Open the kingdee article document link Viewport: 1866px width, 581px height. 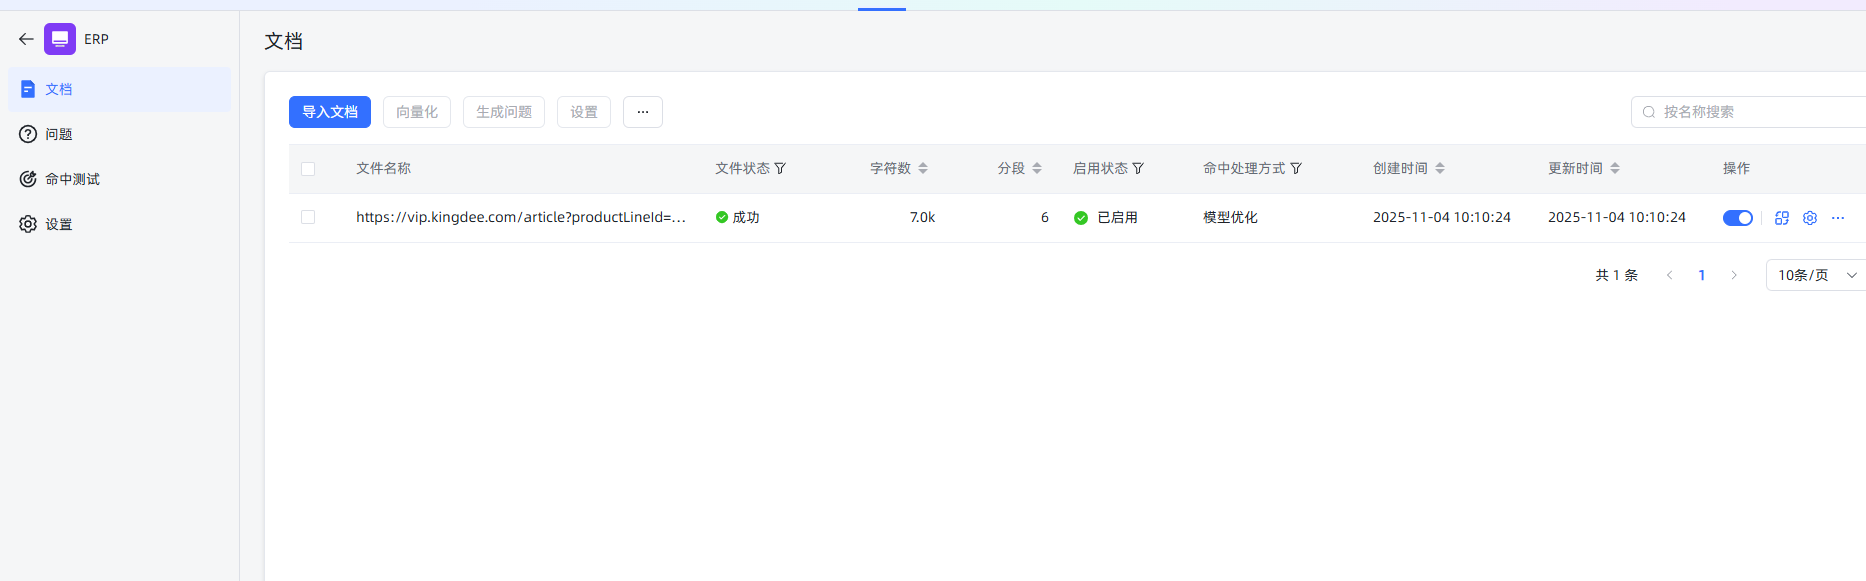520,217
